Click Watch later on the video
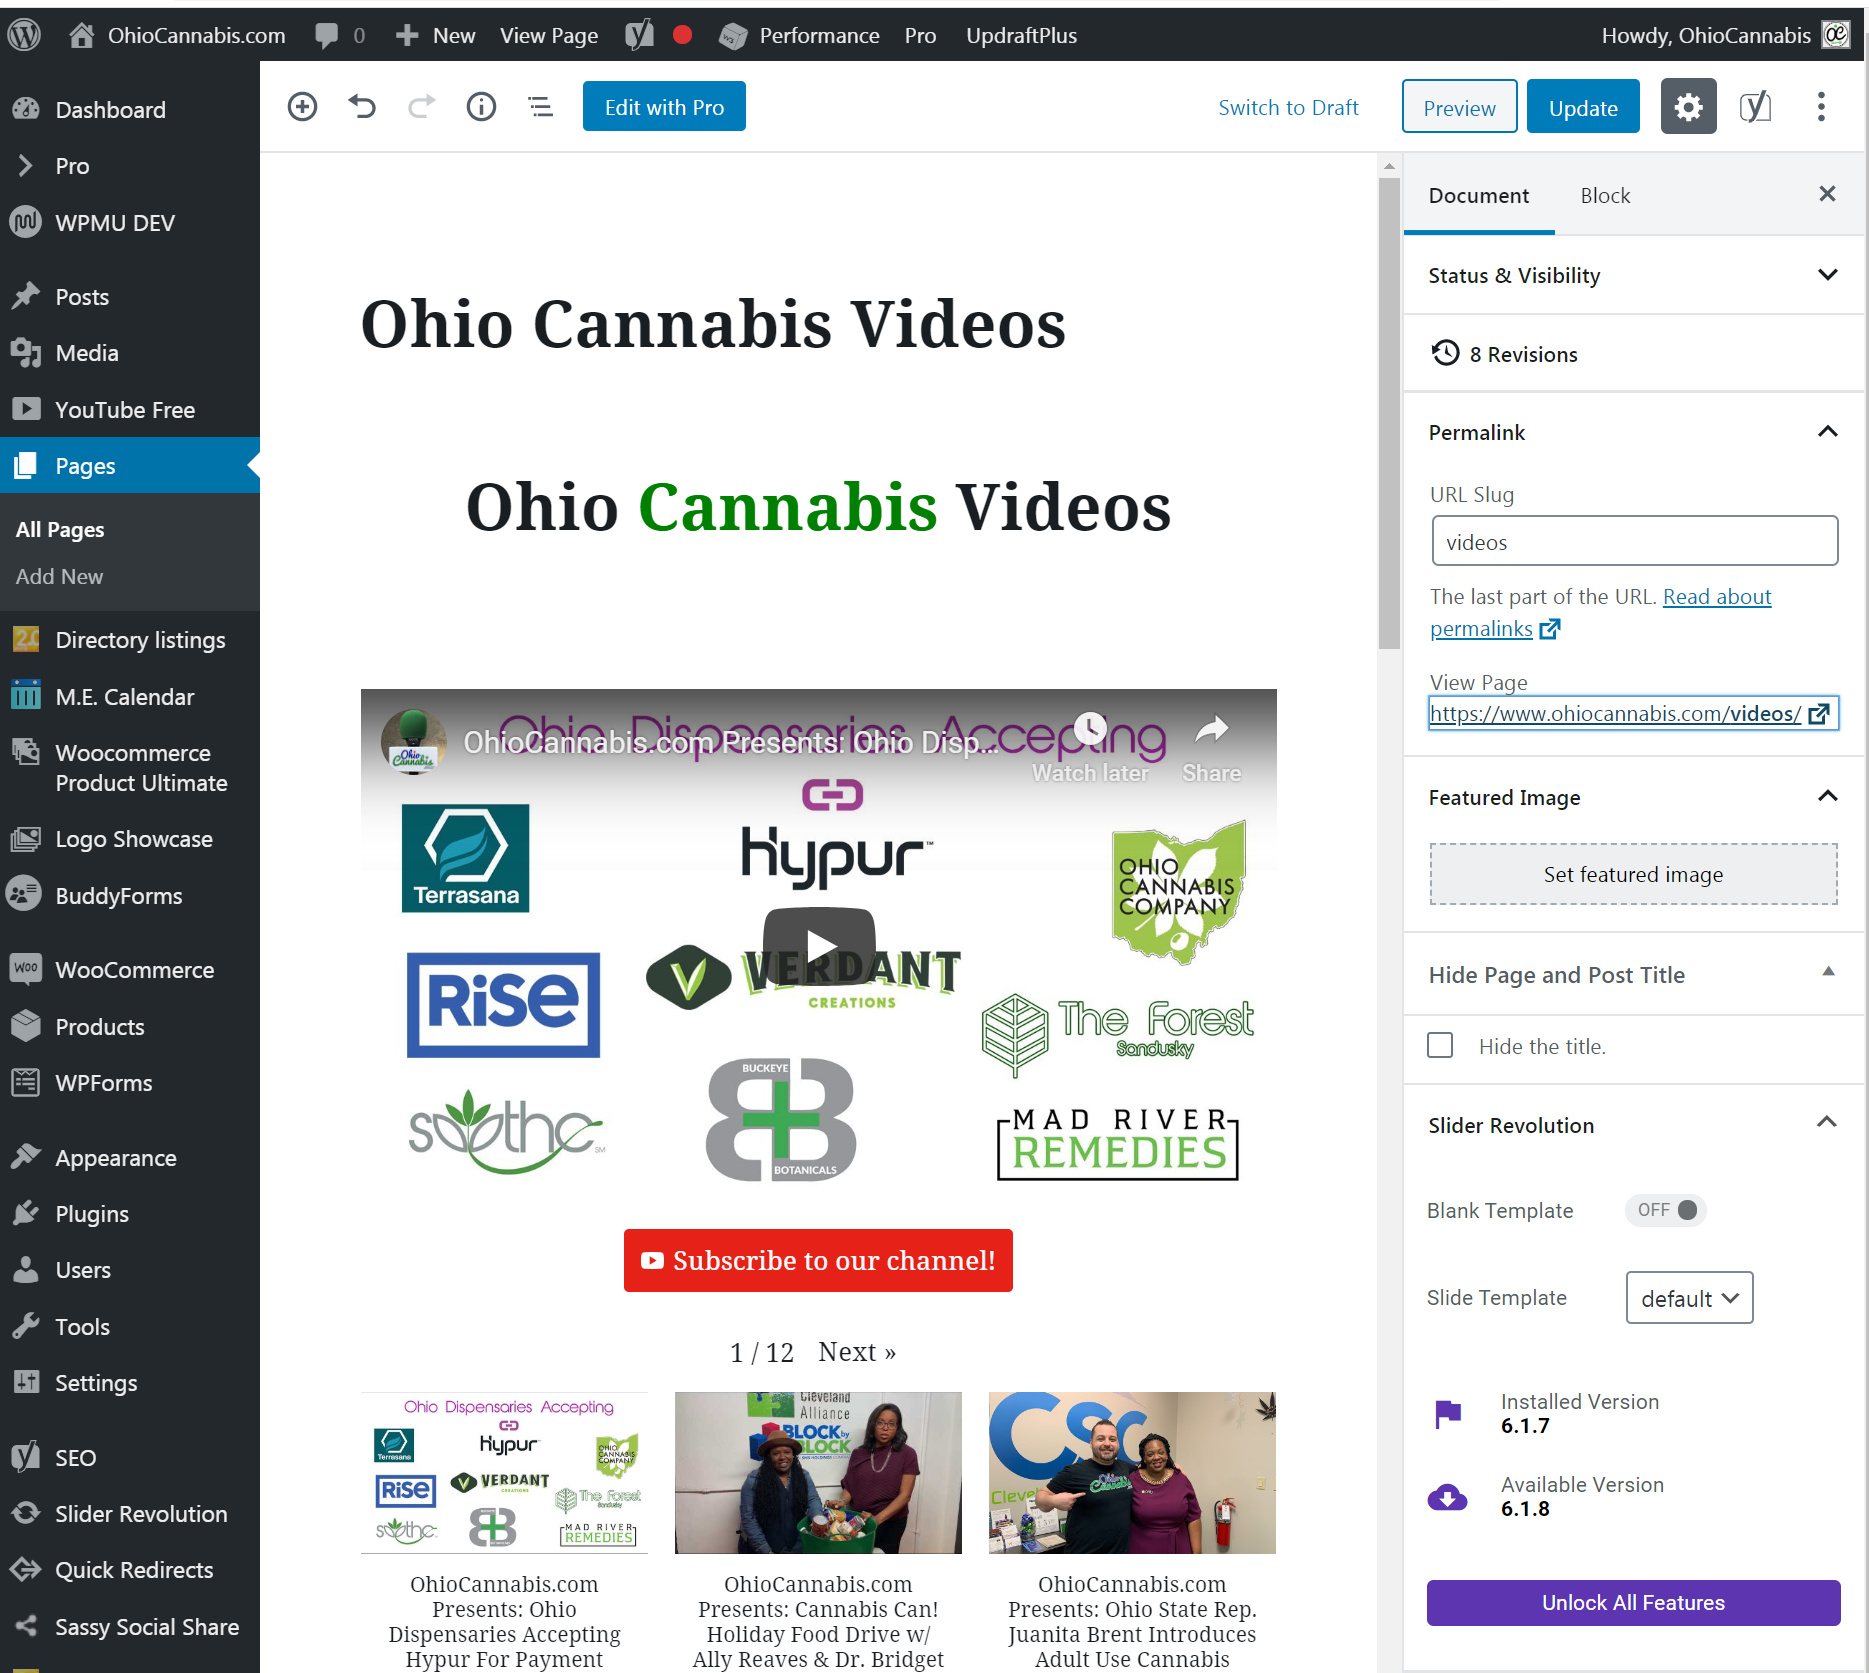 tap(1090, 748)
